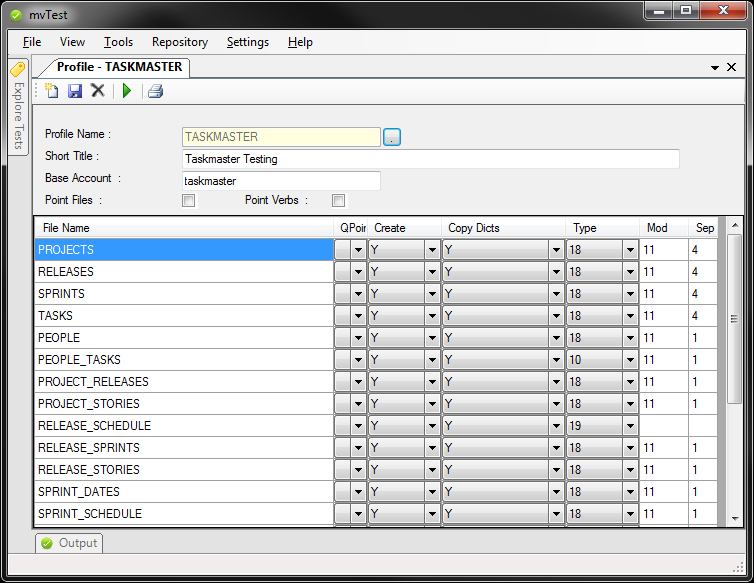This screenshot has height=583, width=754.
Task: Toggle the Point Verbs checkbox
Action: [338, 200]
